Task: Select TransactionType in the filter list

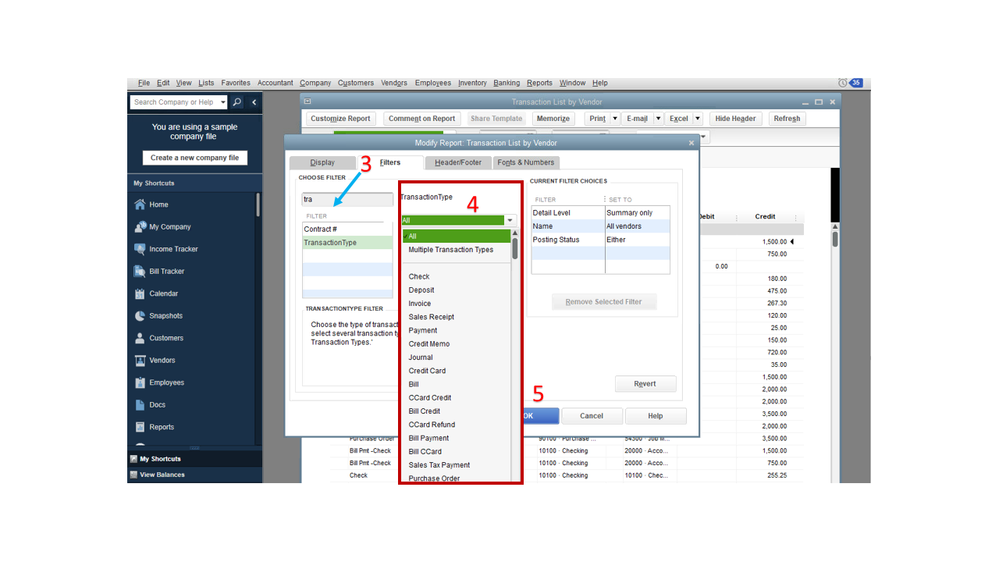Action: [x=347, y=243]
